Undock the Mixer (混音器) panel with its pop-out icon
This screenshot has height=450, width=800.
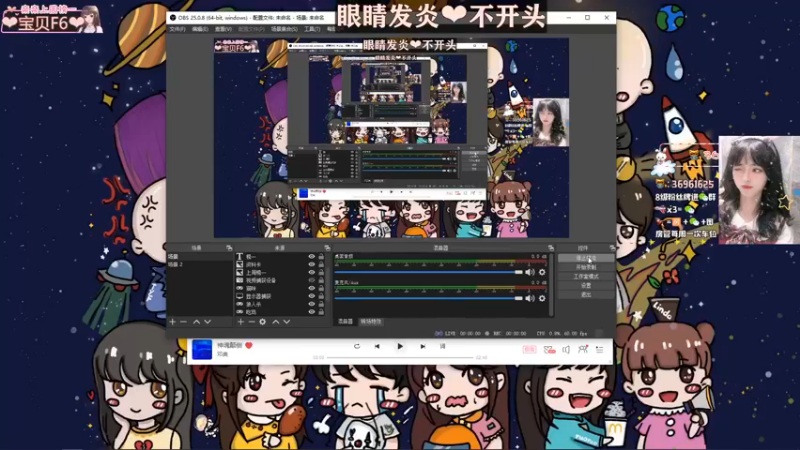(x=551, y=248)
